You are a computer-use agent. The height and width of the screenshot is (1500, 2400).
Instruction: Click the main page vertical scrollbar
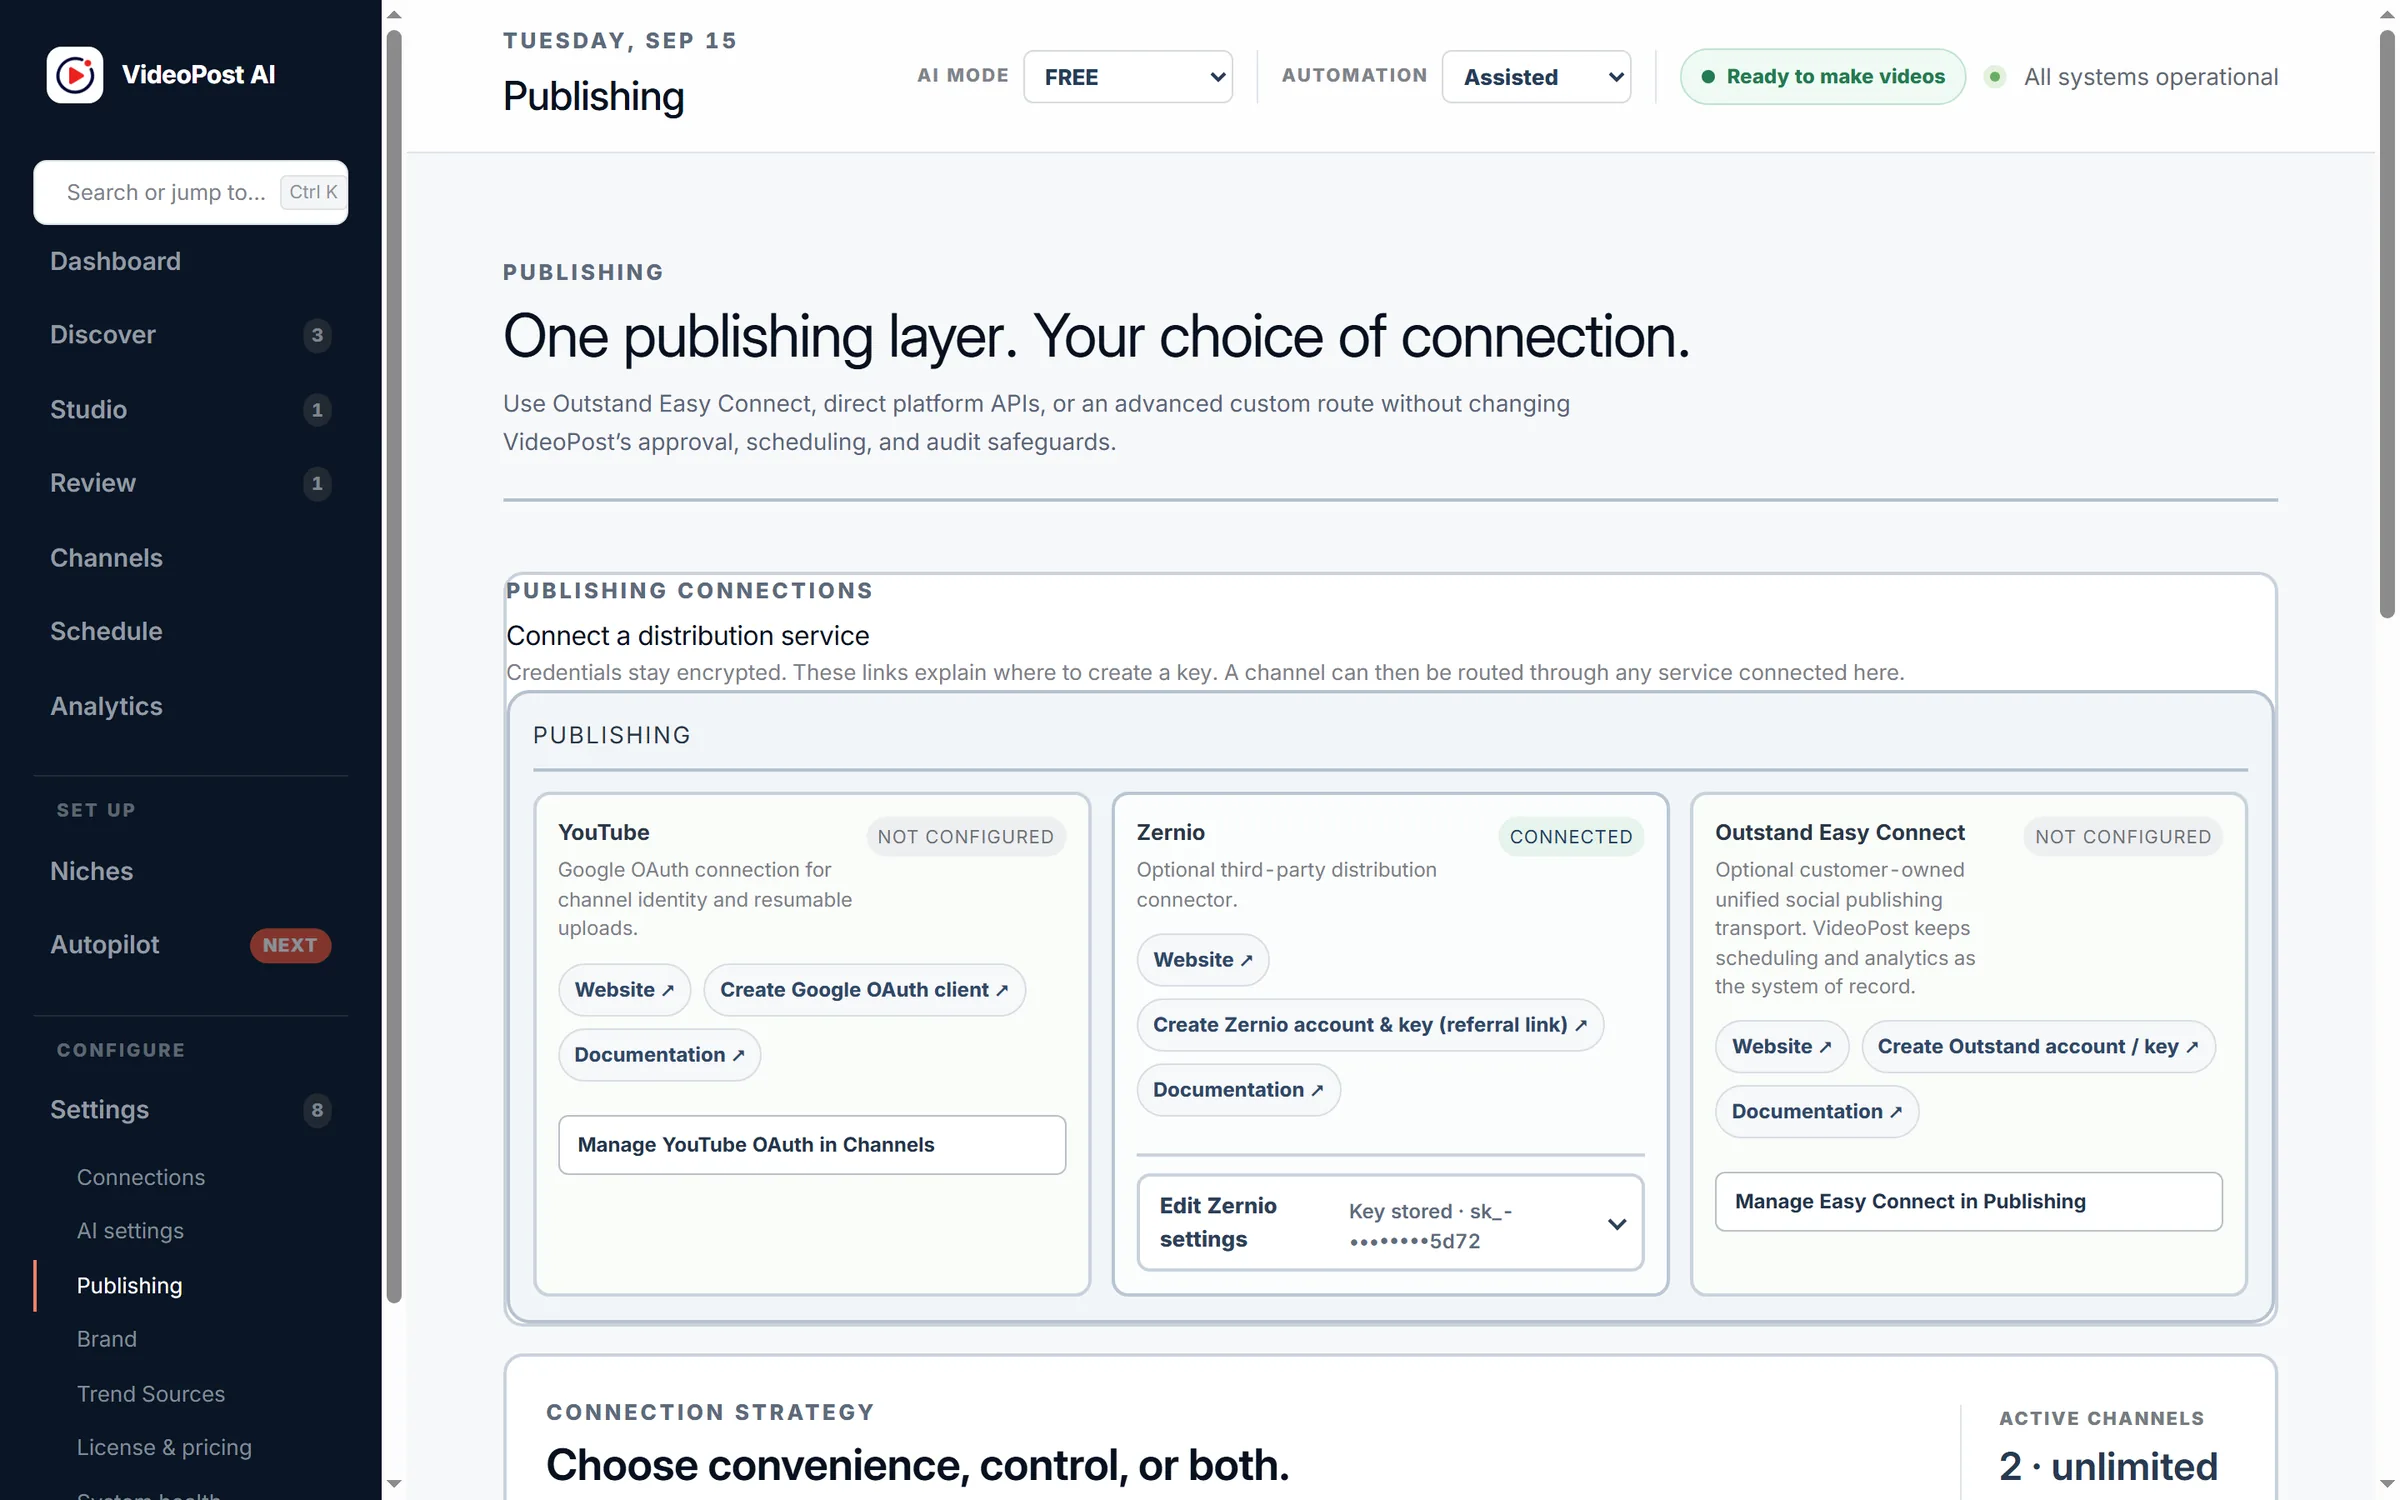[2387, 325]
